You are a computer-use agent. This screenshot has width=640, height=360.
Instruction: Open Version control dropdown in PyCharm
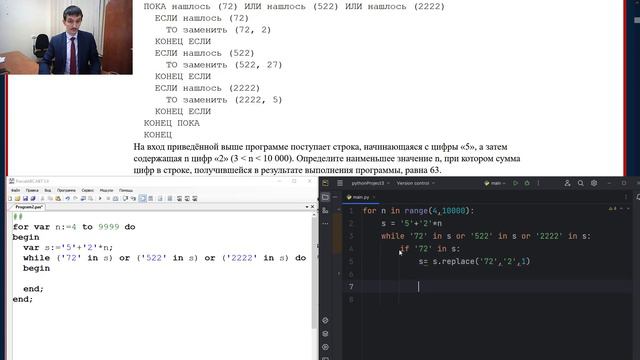tap(416, 183)
